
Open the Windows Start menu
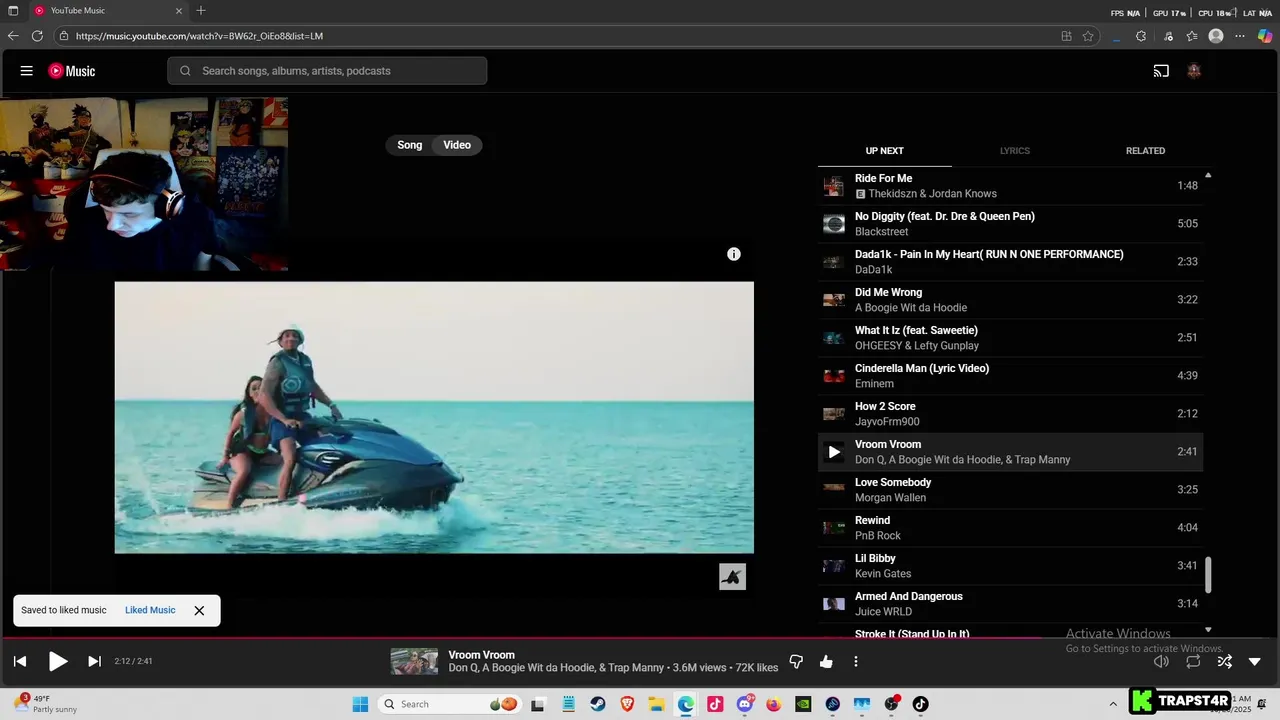[360, 704]
